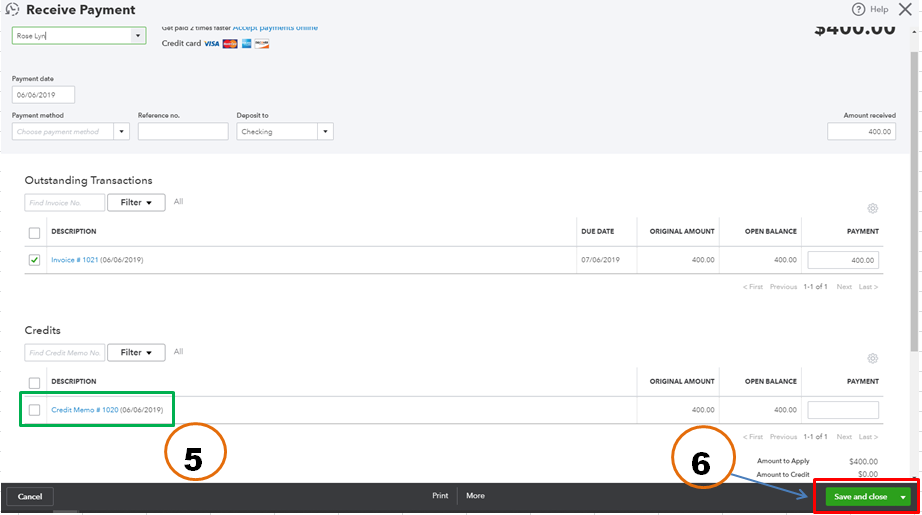
Task: Click Next in Outstanding Transactions pagination
Action: 844,287
